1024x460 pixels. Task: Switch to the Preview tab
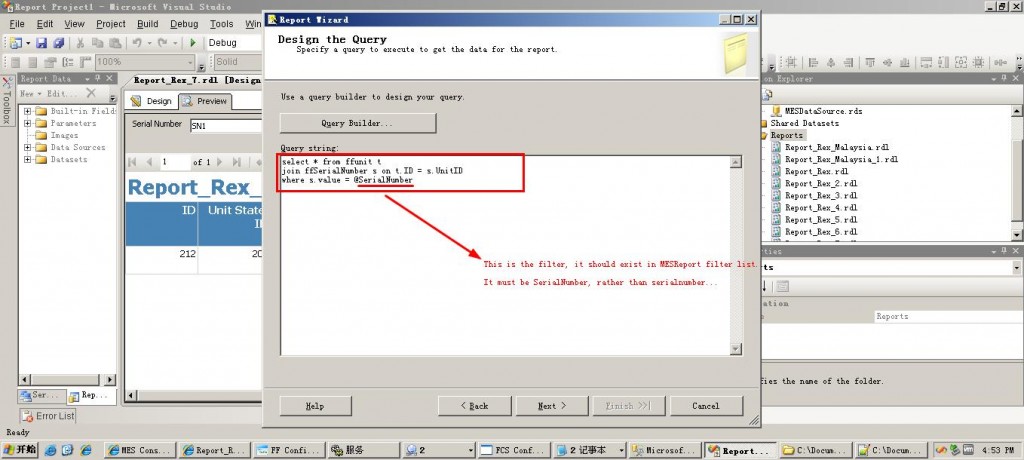[x=205, y=101]
